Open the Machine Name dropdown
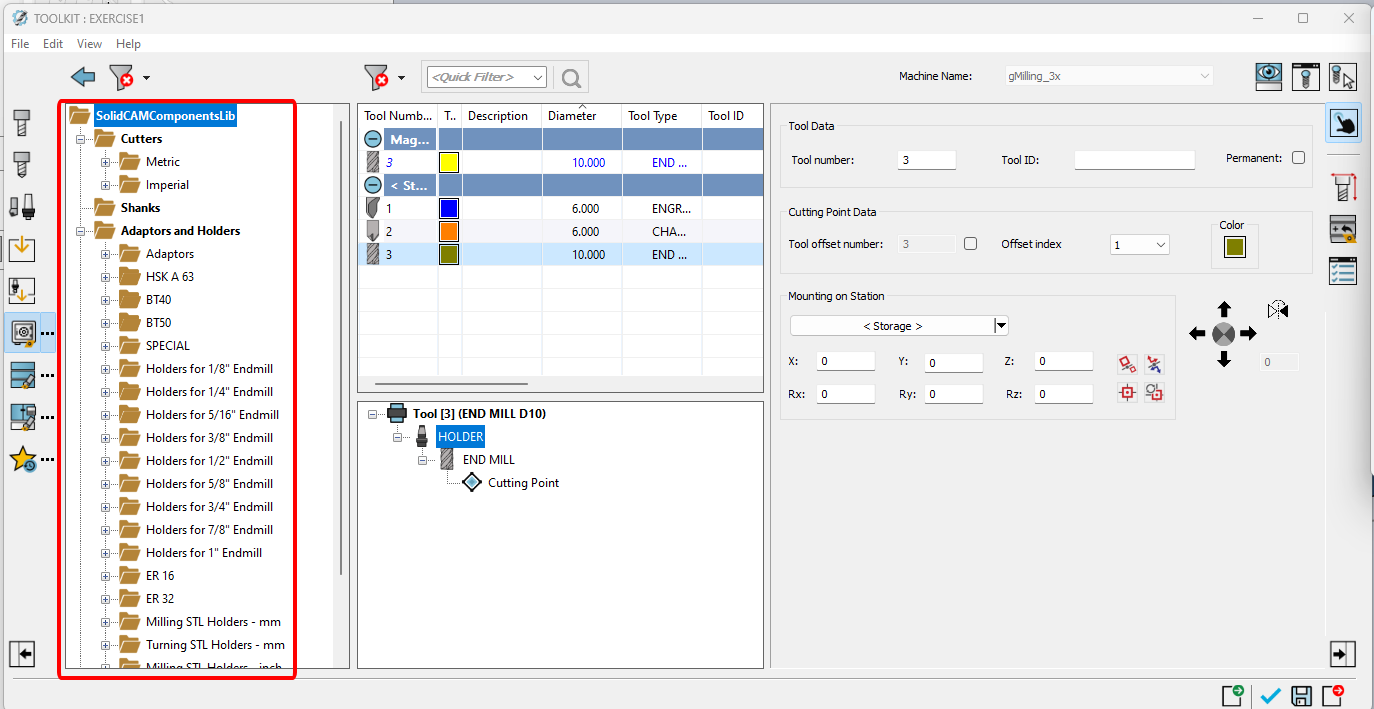Image resolution: width=1374 pixels, height=709 pixels. pyautogui.click(x=1108, y=76)
